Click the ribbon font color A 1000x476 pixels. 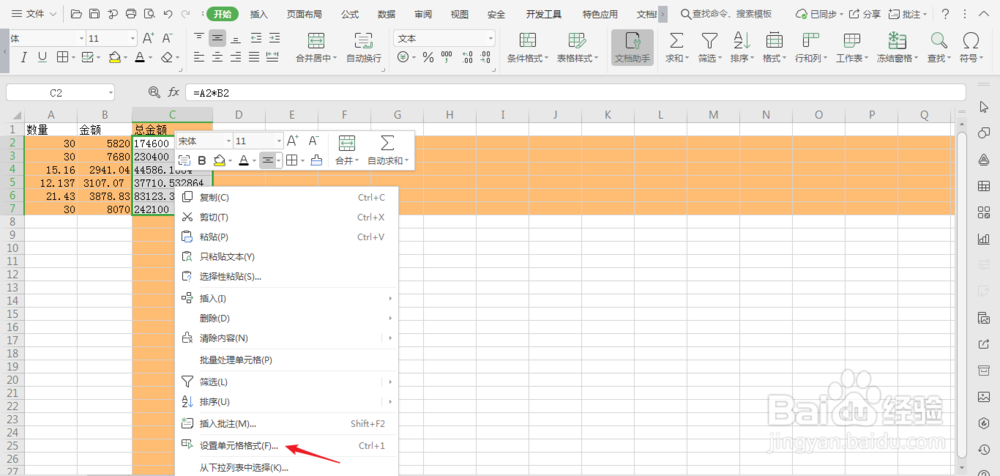point(140,57)
